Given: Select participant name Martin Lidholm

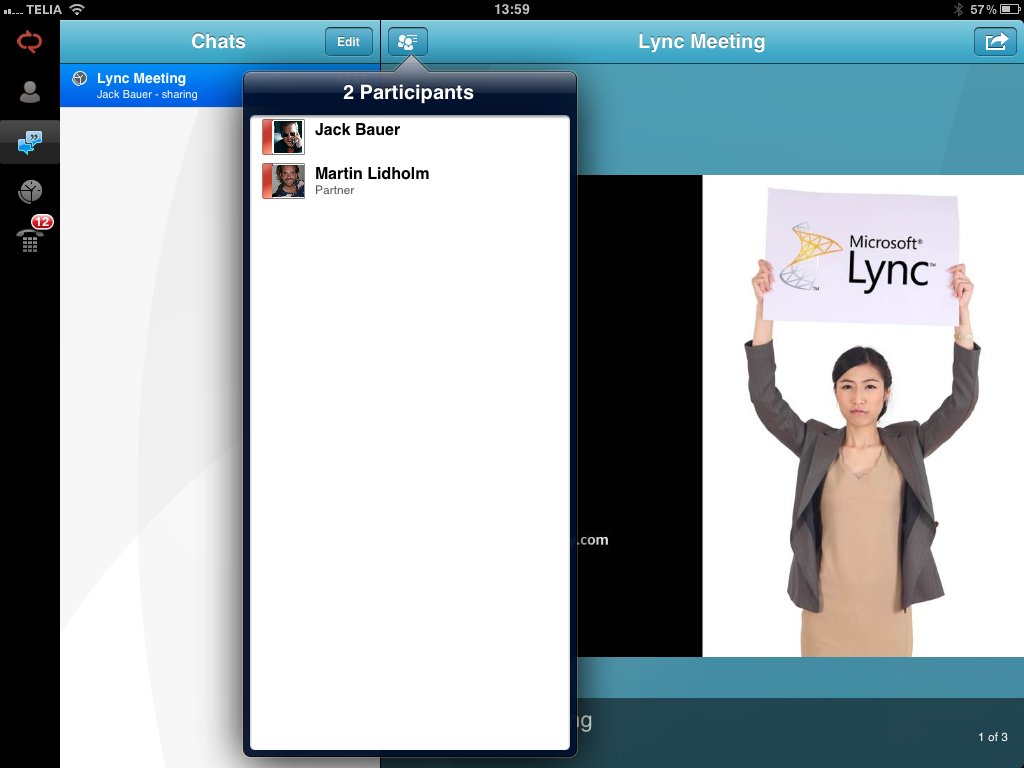Looking at the screenshot, I should click(x=372, y=173).
